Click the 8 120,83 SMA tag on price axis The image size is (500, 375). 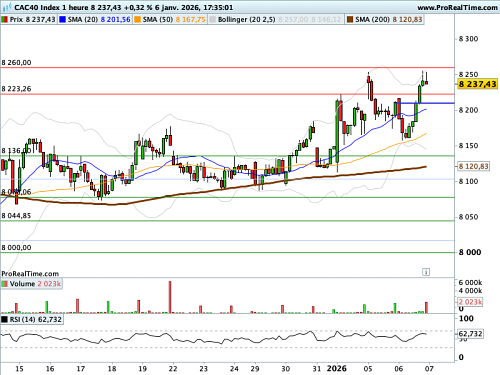tap(473, 166)
